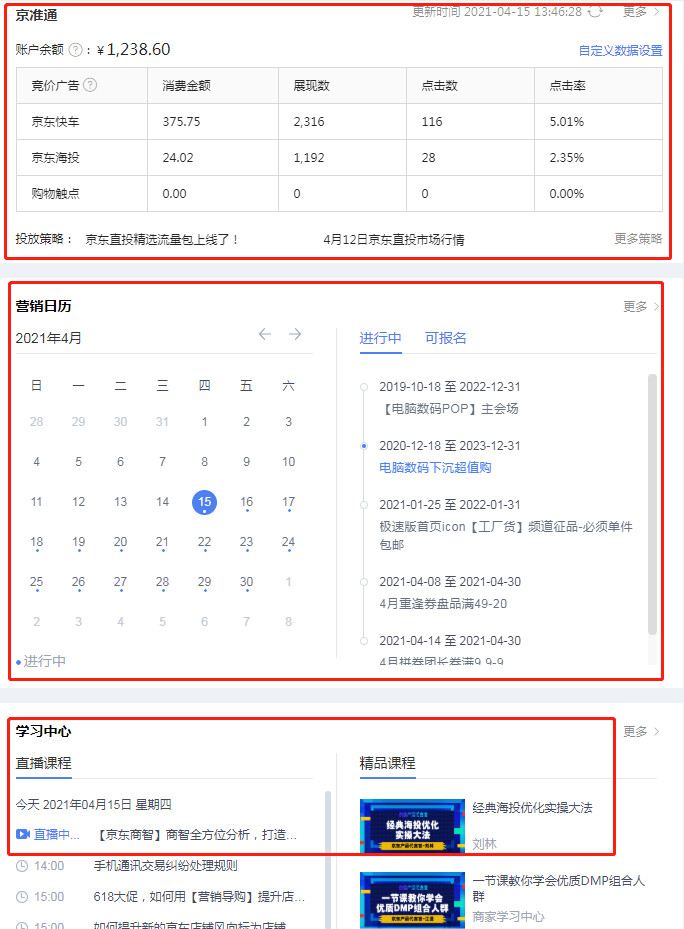Click the 京东海投 row label
Viewport: 684px width, 929px height.
pos(55,158)
